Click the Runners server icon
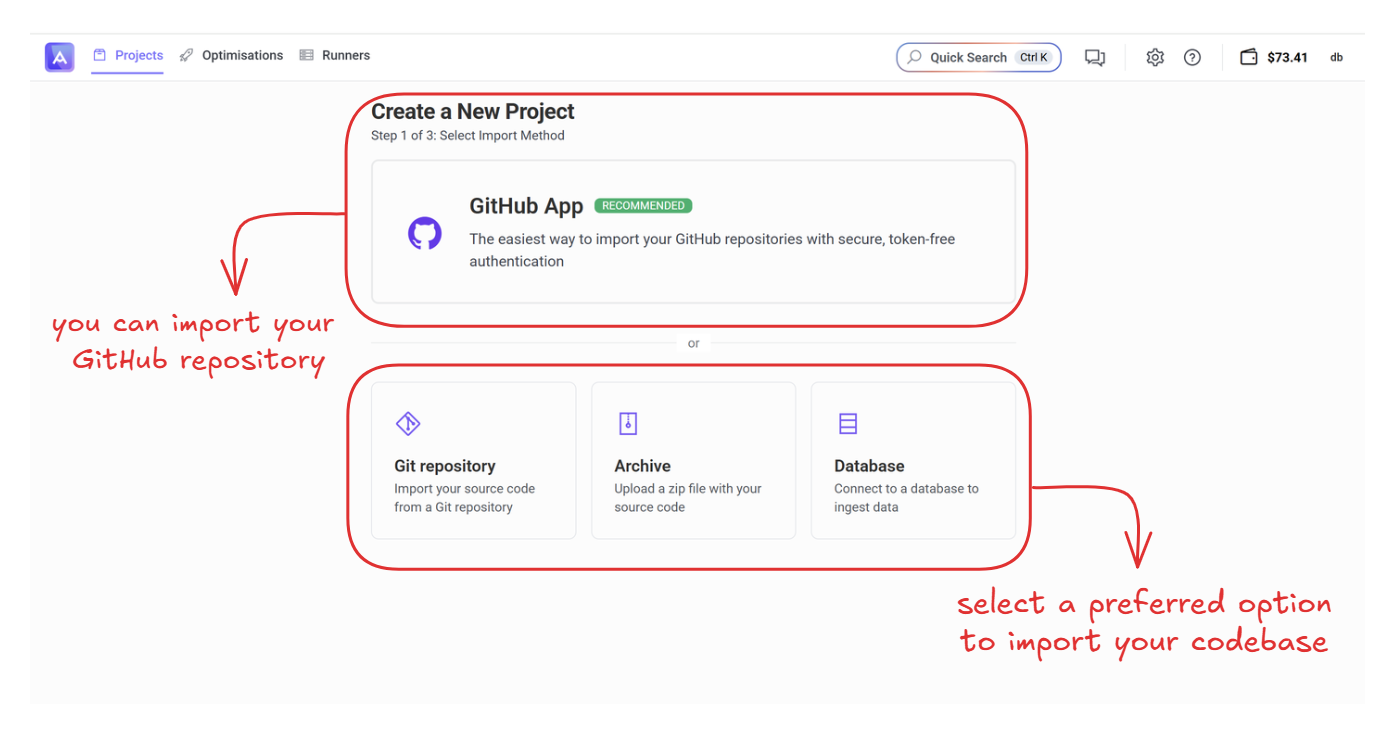Viewport: 1394px width, 733px height. pyautogui.click(x=306, y=56)
